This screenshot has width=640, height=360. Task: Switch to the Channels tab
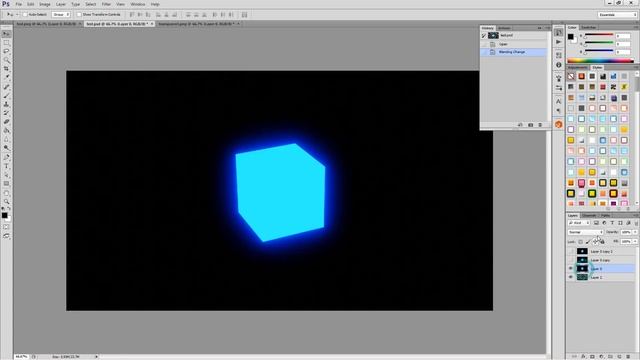tap(589, 216)
